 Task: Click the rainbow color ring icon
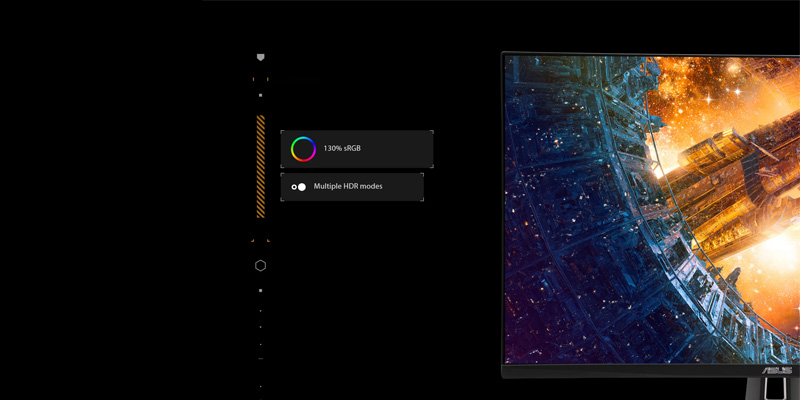click(303, 149)
